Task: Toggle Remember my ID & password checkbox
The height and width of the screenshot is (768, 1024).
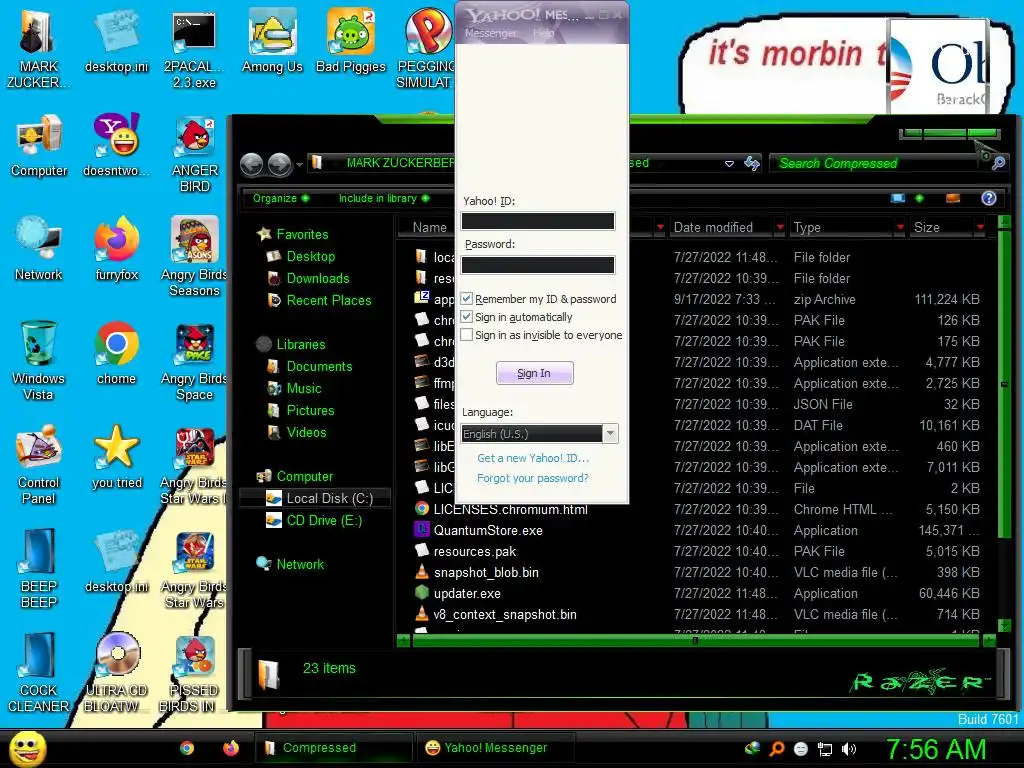Action: coord(466,298)
